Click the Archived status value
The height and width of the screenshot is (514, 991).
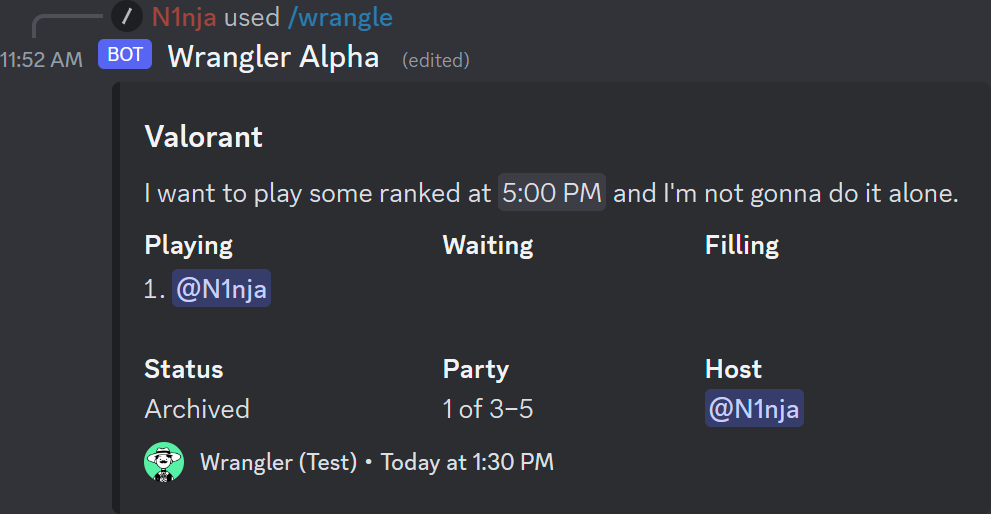click(197, 409)
